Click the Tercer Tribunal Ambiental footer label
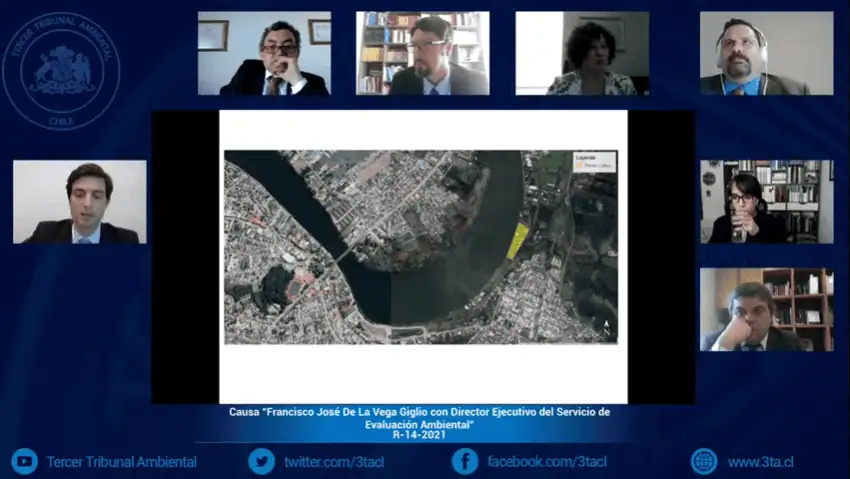850x479 pixels. [x=121, y=462]
